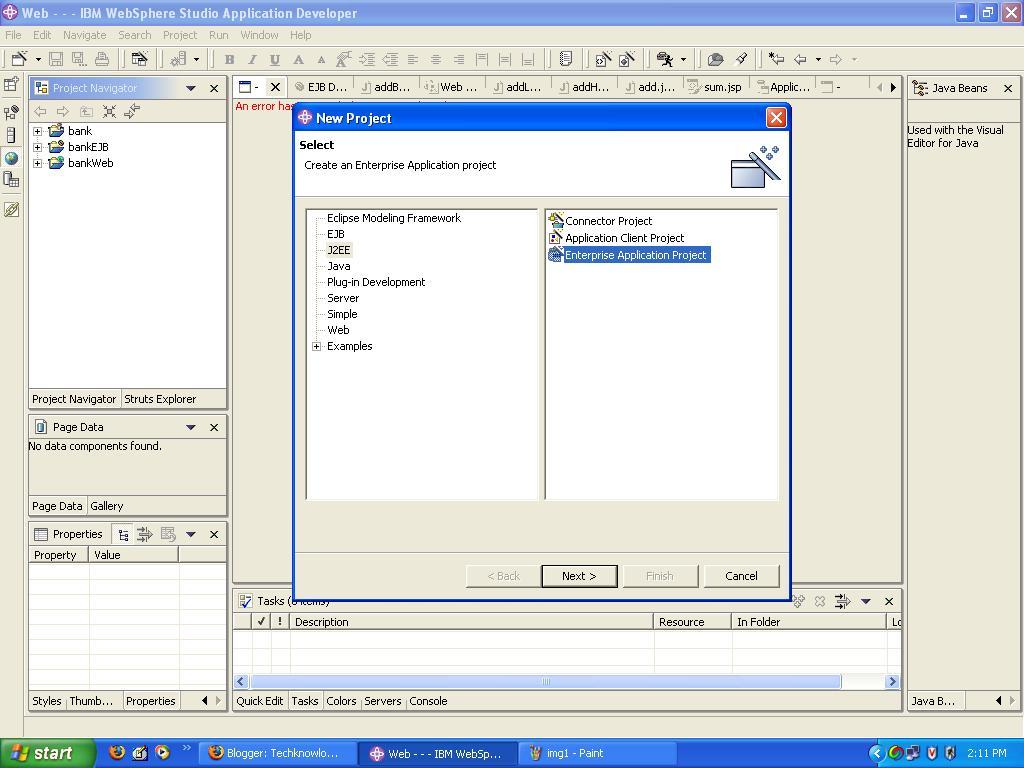Select Connector Project in the list
The width and height of the screenshot is (1024, 768).
(608, 221)
